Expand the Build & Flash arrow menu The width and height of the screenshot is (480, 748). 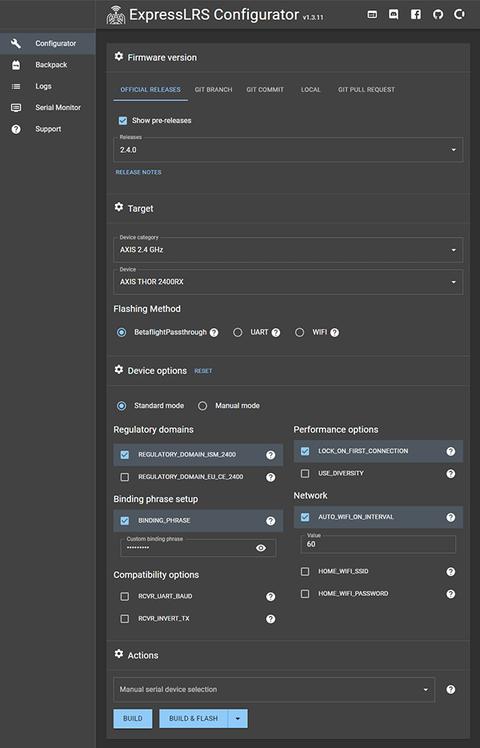[x=238, y=718]
